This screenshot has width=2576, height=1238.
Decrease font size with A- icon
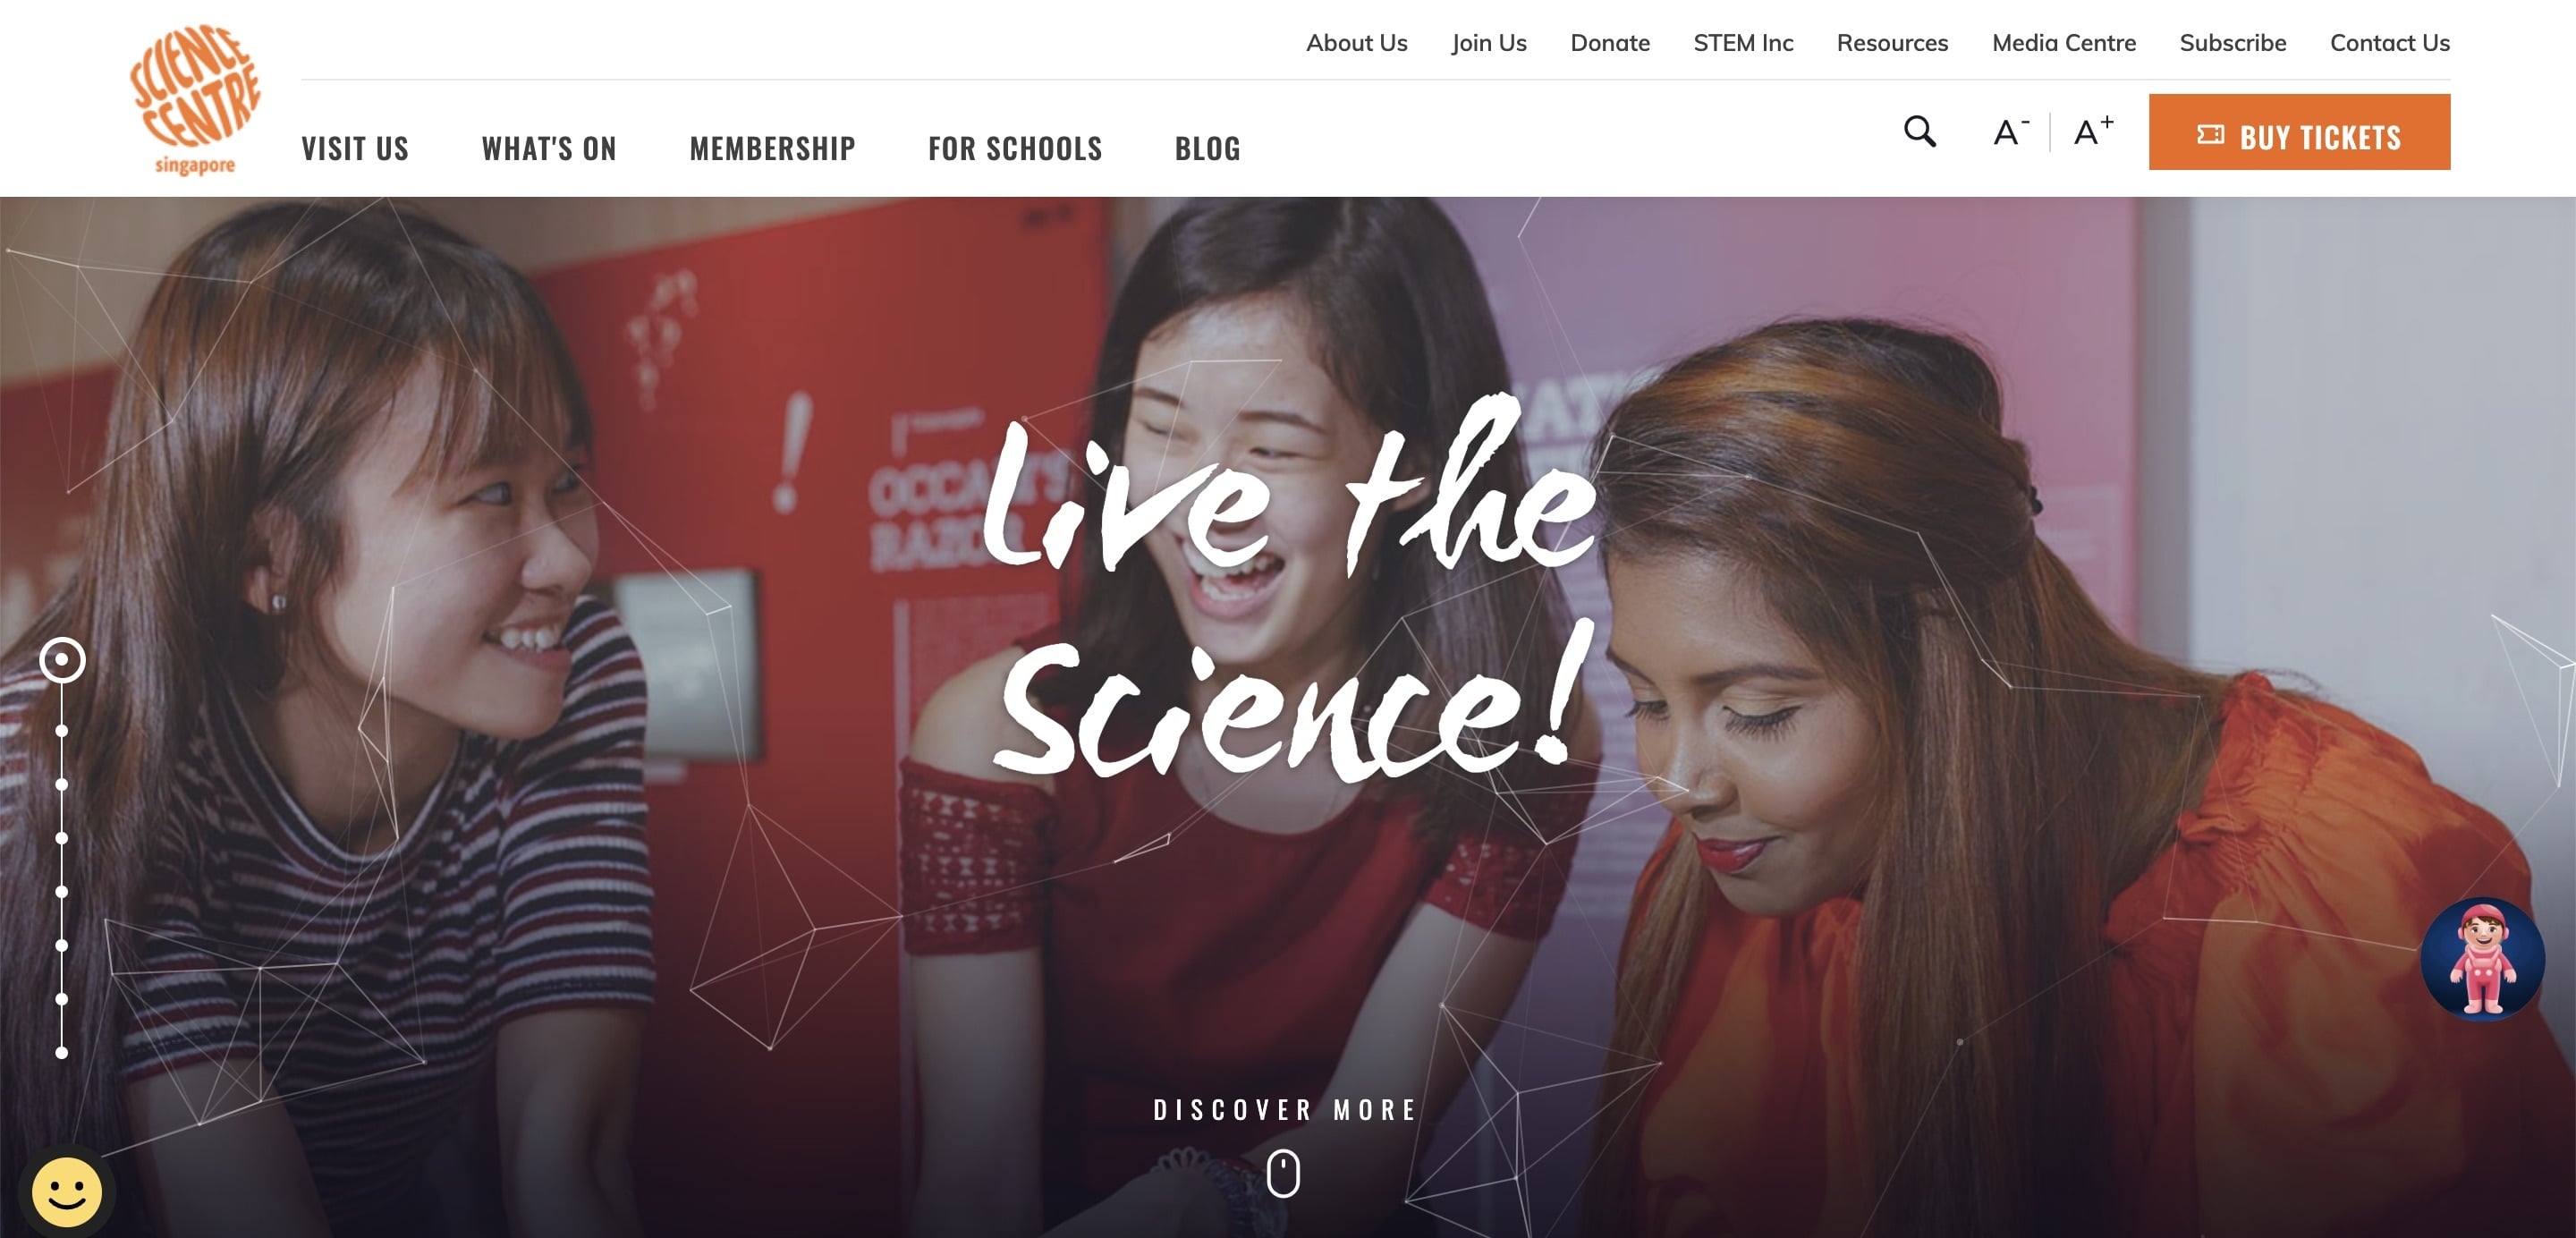[x=2011, y=132]
